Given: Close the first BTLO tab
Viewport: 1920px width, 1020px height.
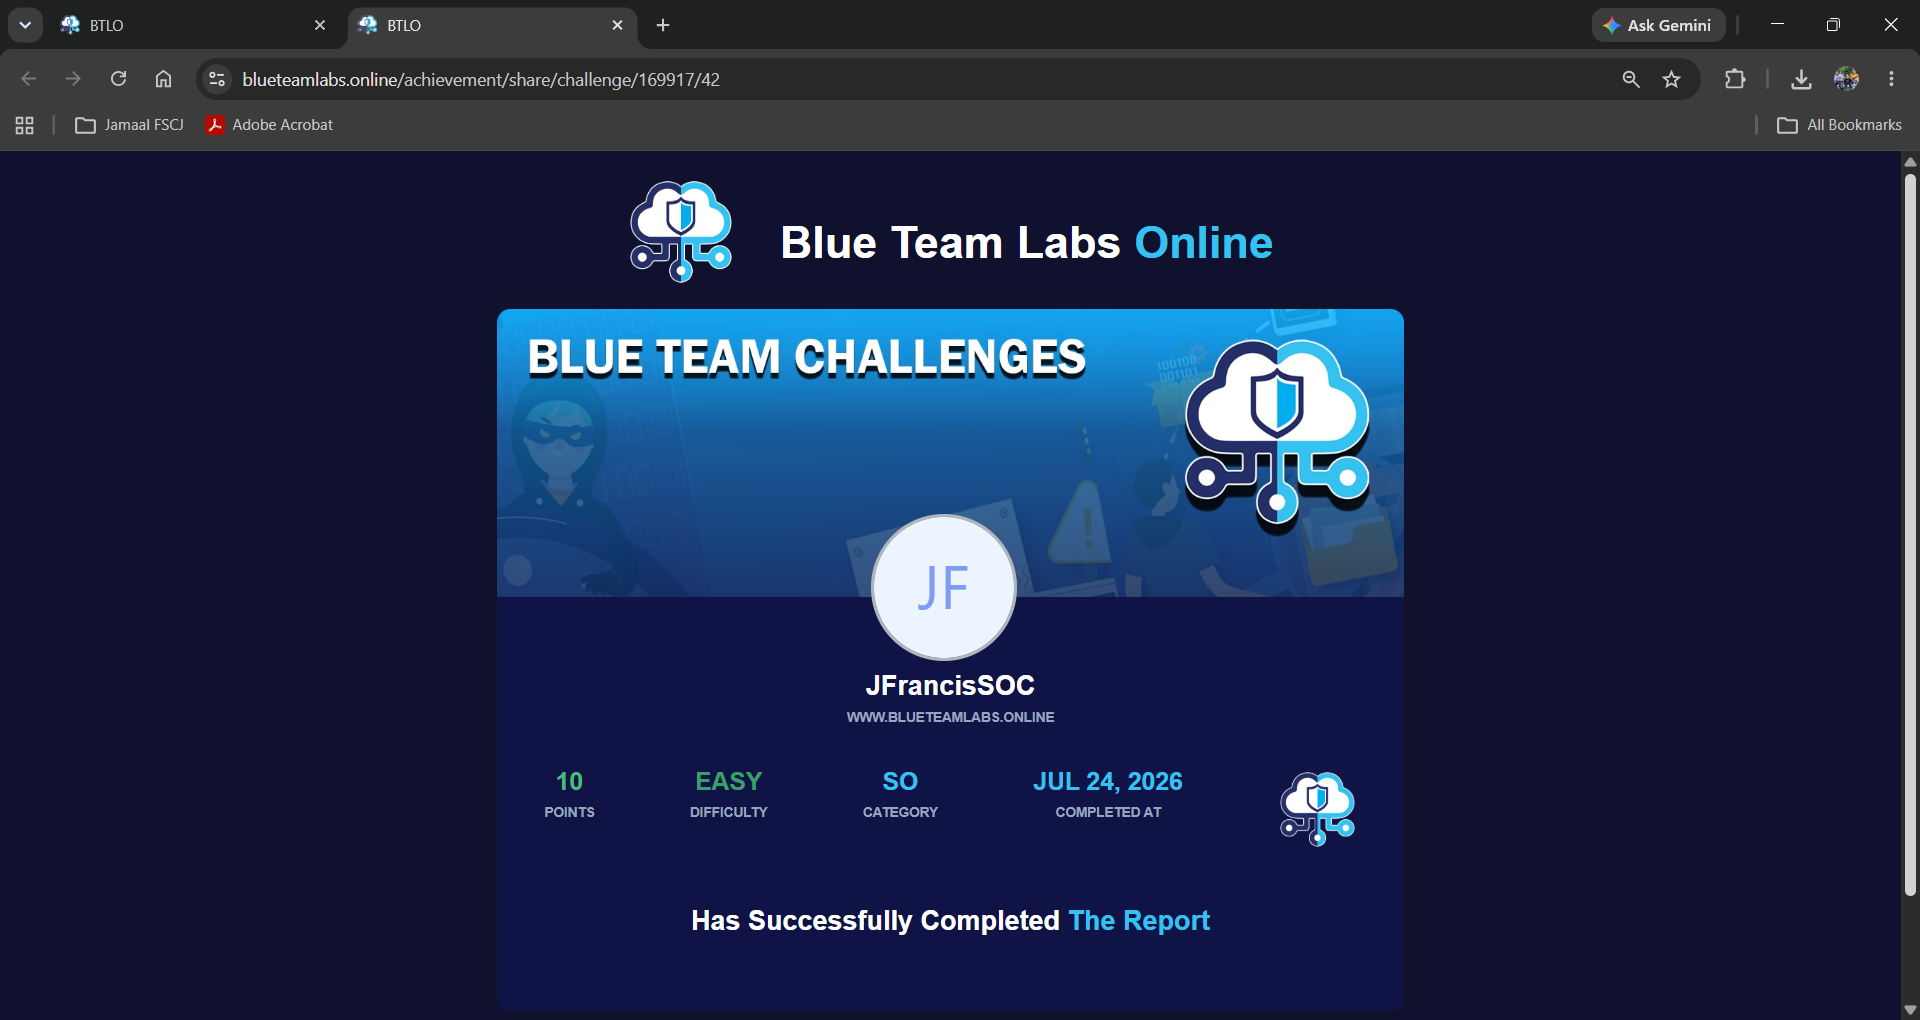Looking at the screenshot, I should click(320, 26).
